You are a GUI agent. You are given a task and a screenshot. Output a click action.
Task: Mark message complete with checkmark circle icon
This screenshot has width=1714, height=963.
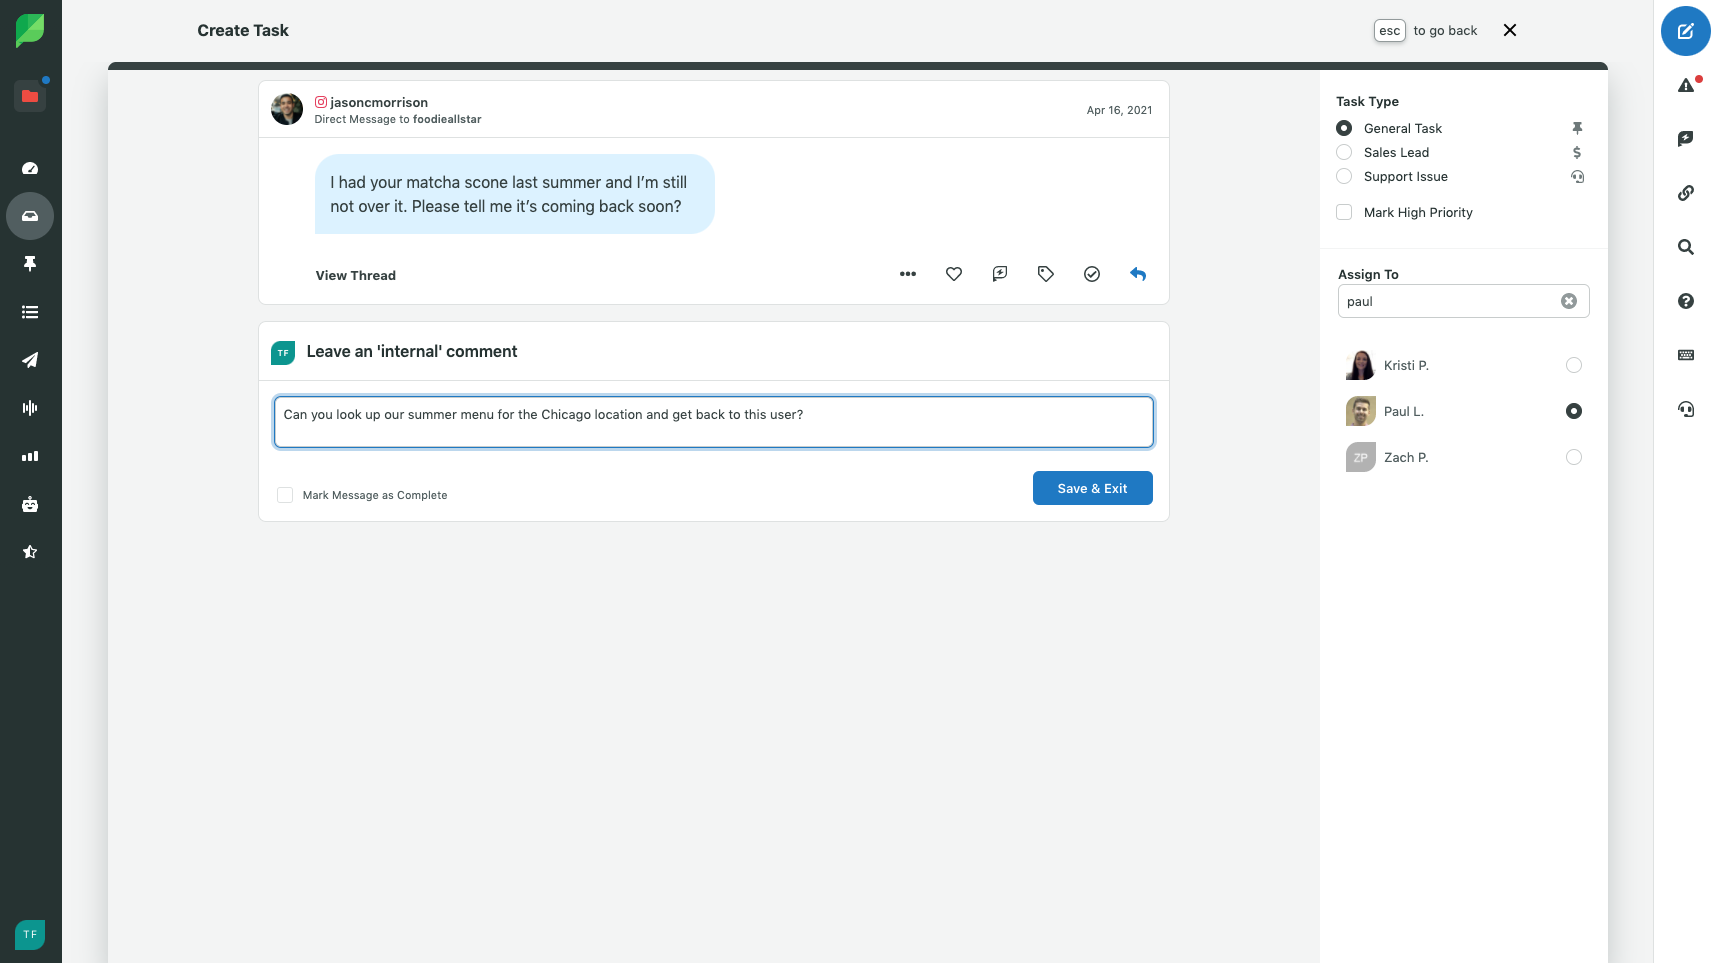click(1092, 274)
